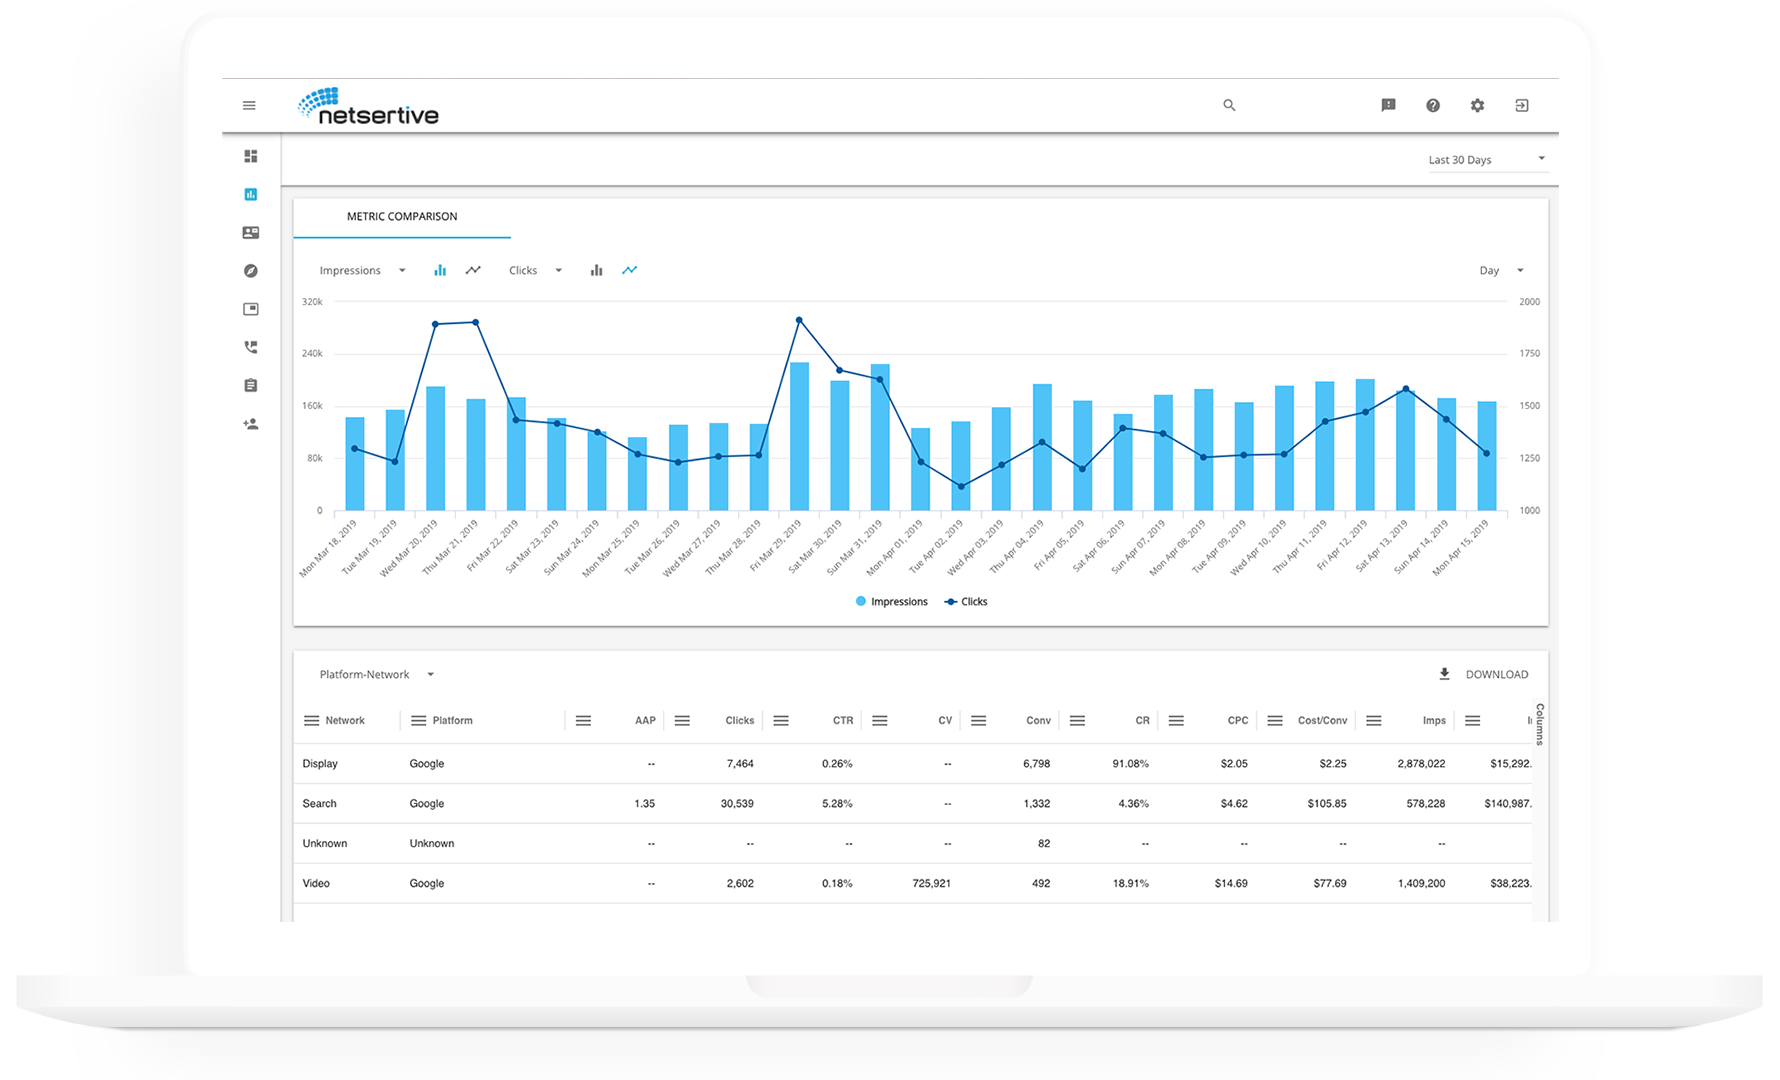Open the feedback message icon
Image resolution: width=1780 pixels, height=1080 pixels.
click(x=1388, y=105)
